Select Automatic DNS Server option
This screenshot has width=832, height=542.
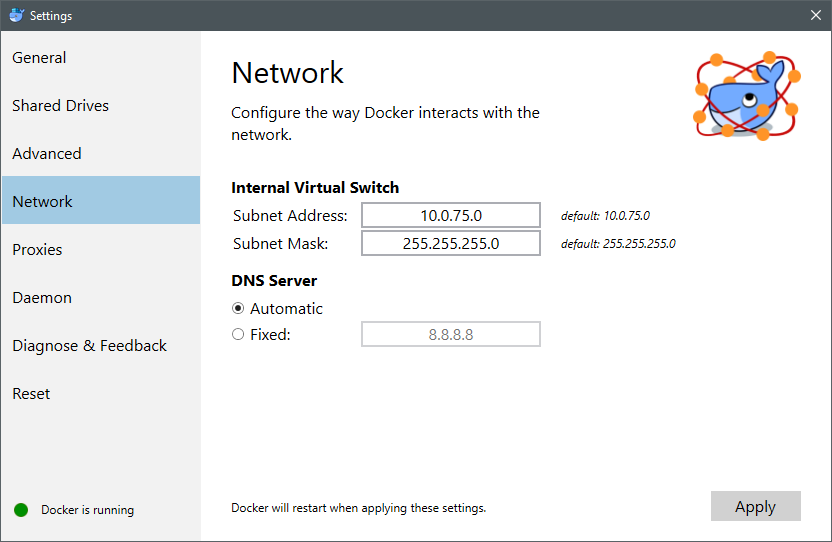click(238, 308)
